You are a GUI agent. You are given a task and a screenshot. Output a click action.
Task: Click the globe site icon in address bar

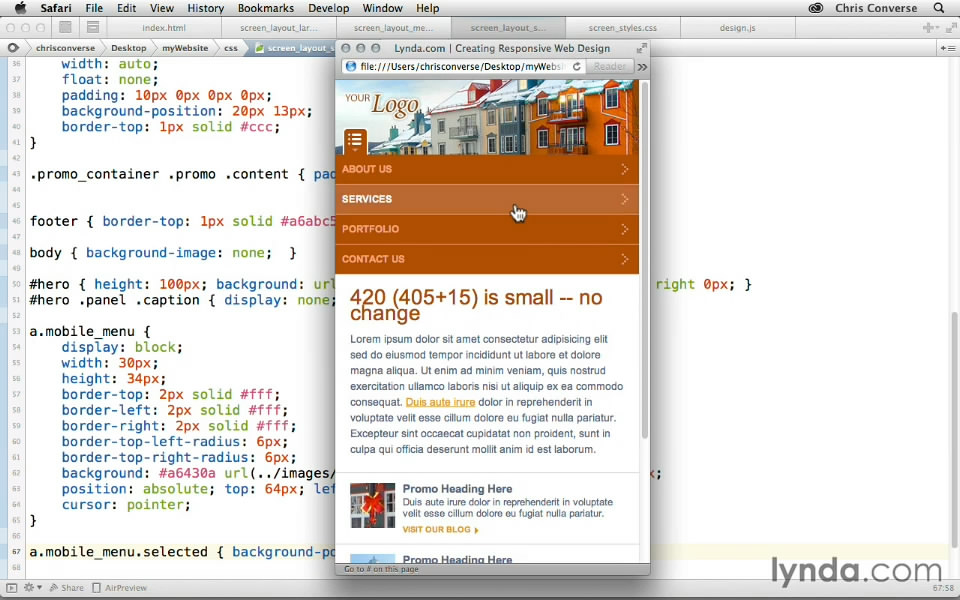pos(351,66)
